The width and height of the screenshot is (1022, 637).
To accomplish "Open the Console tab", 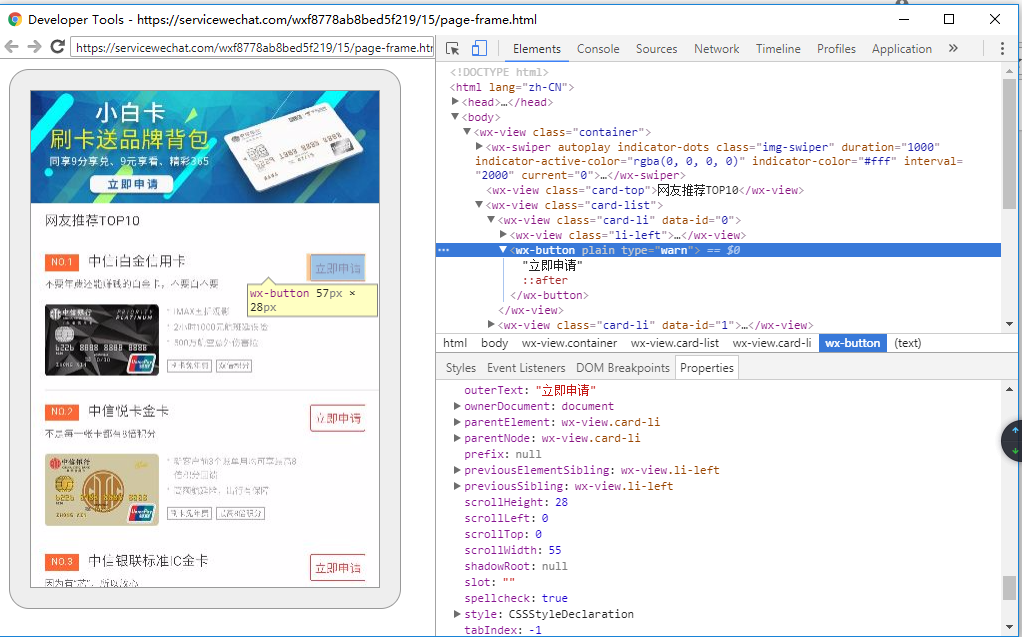I will [598, 49].
